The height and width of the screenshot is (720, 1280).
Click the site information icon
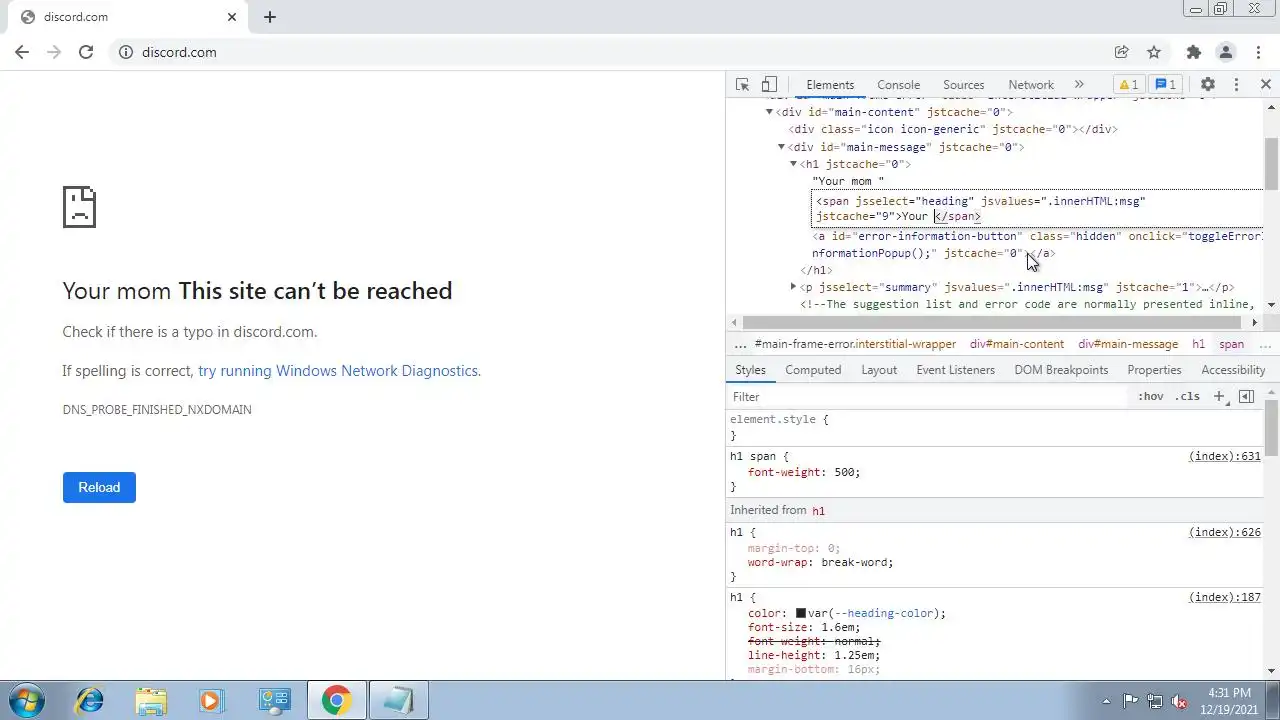coord(126,52)
